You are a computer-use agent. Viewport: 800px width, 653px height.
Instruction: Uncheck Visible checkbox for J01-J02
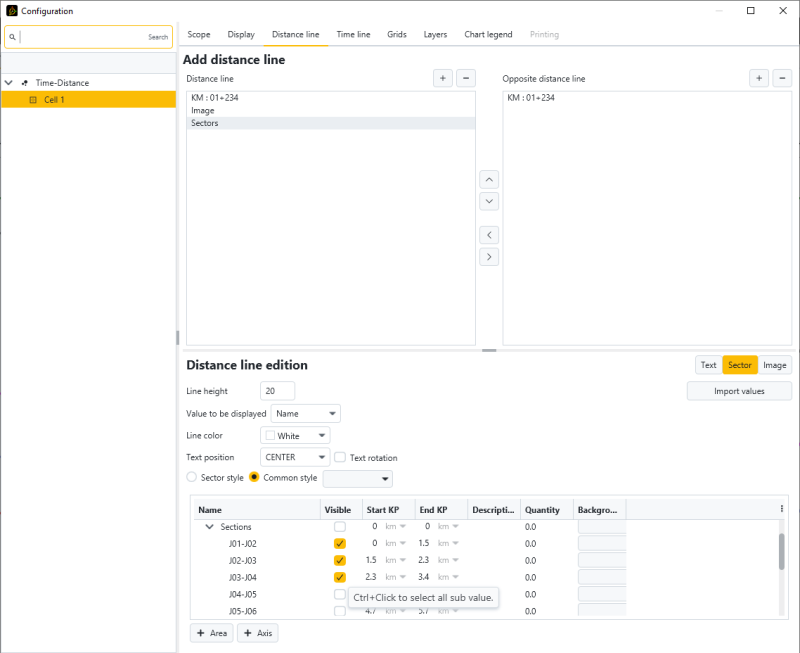(x=340, y=543)
